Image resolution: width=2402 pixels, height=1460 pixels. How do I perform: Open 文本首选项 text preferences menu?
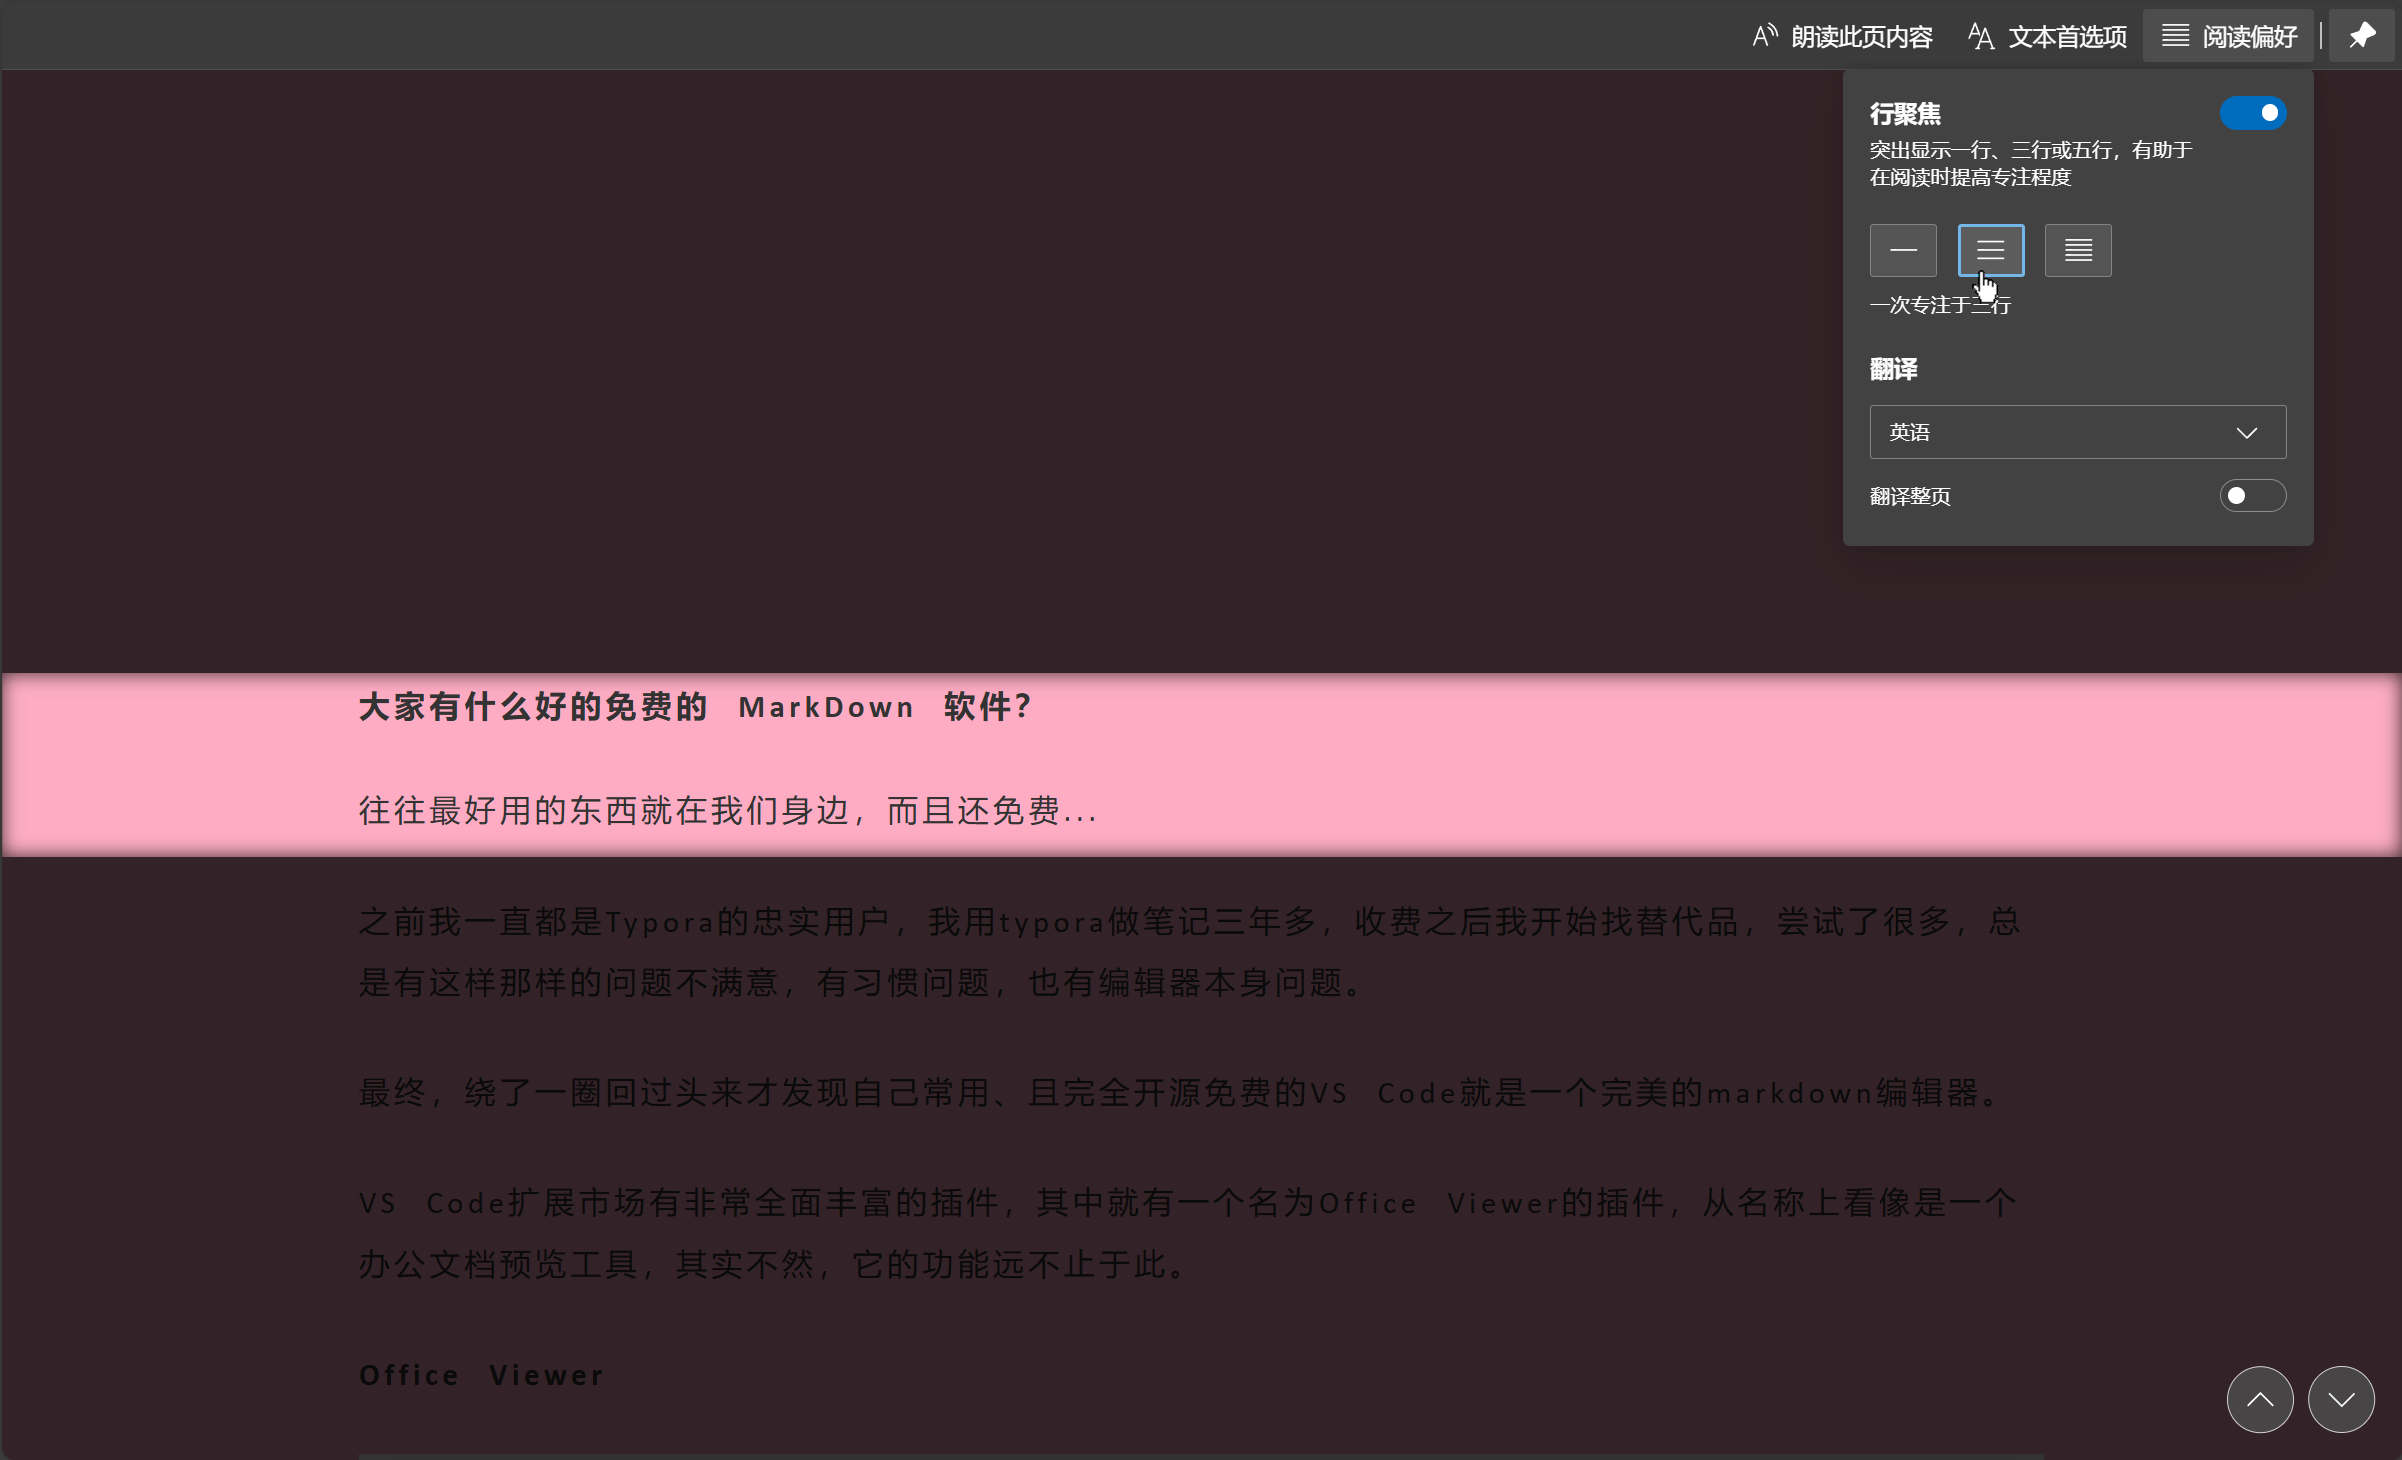[2067, 37]
